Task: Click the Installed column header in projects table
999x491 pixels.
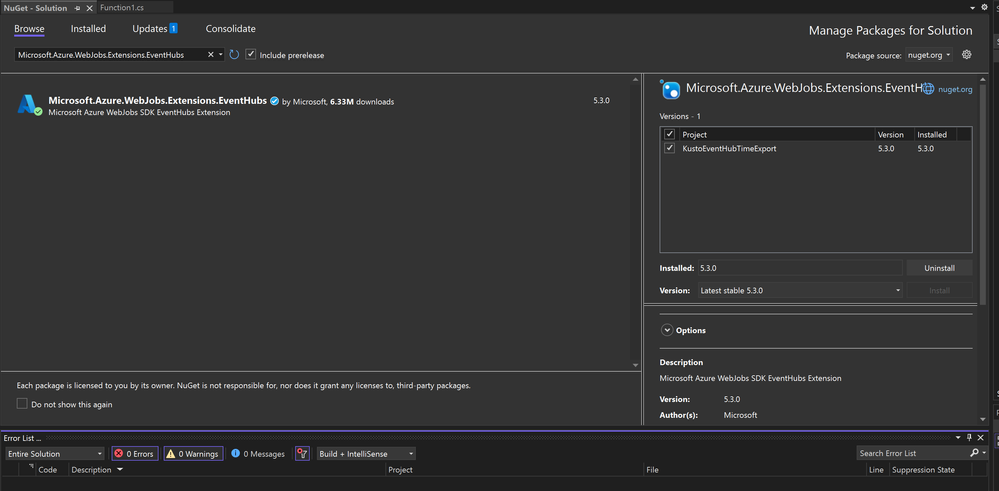Action: click(932, 134)
